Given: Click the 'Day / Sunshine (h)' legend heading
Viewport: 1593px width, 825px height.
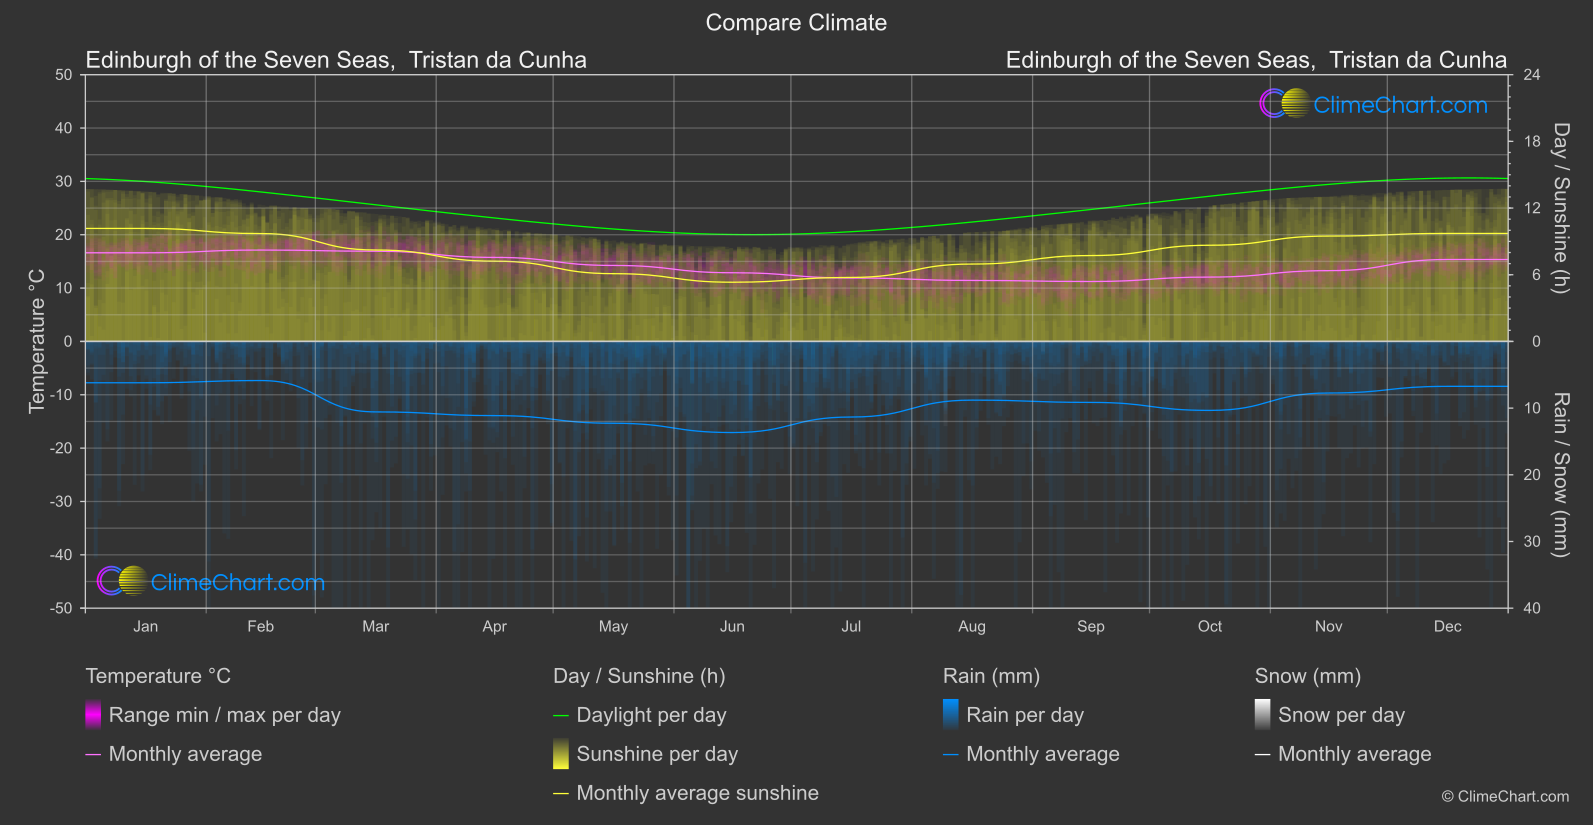Looking at the screenshot, I should [x=639, y=676].
